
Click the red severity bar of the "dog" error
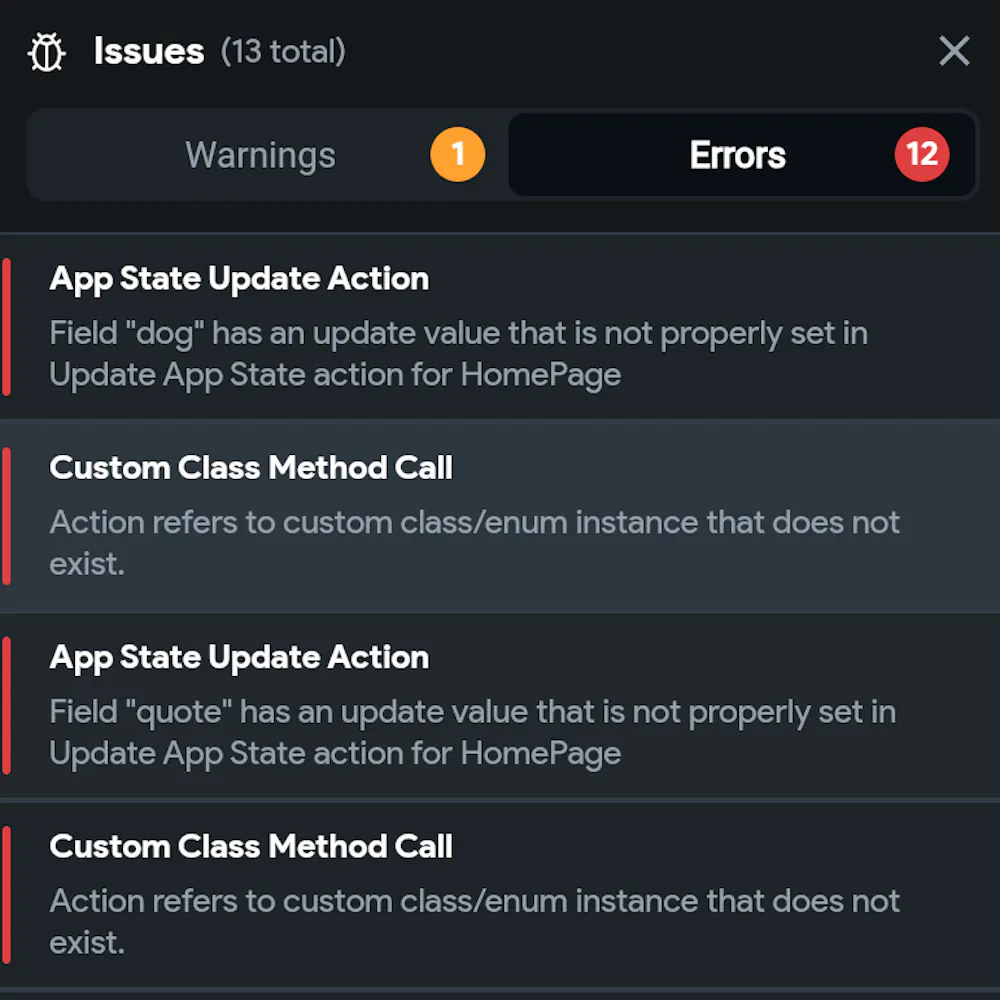(6, 327)
